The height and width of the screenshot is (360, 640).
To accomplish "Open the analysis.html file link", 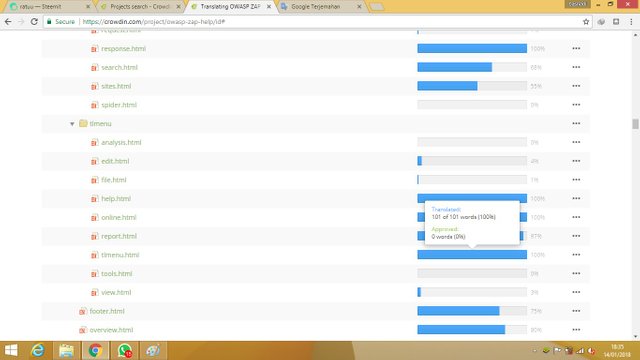I will [121, 142].
